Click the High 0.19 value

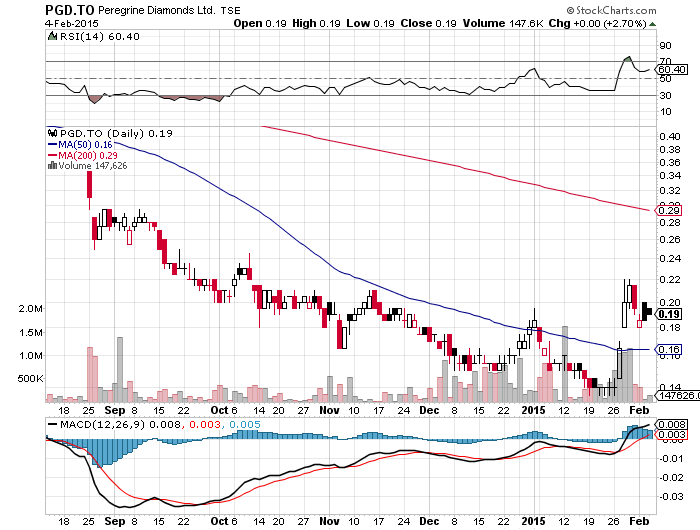pyautogui.click(x=316, y=23)
